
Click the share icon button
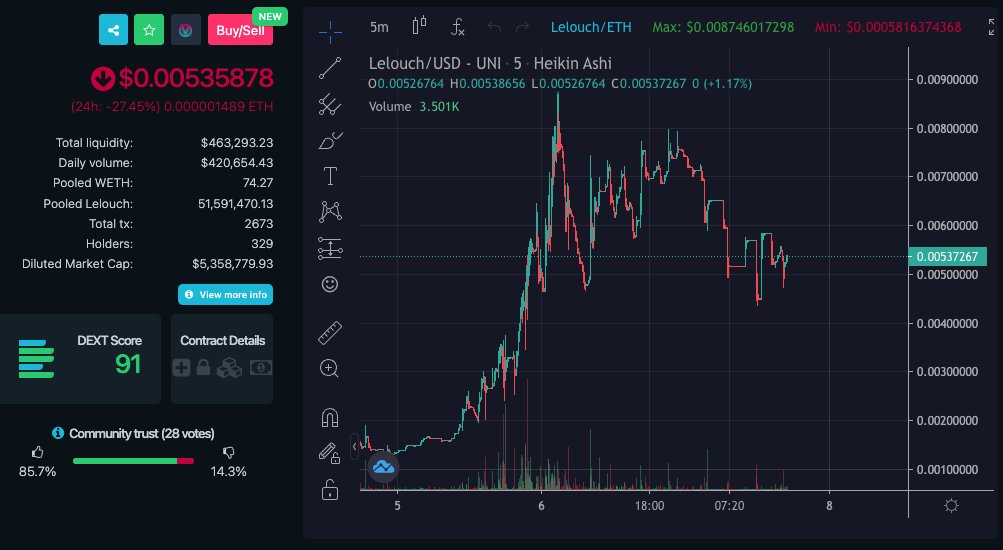113,30
